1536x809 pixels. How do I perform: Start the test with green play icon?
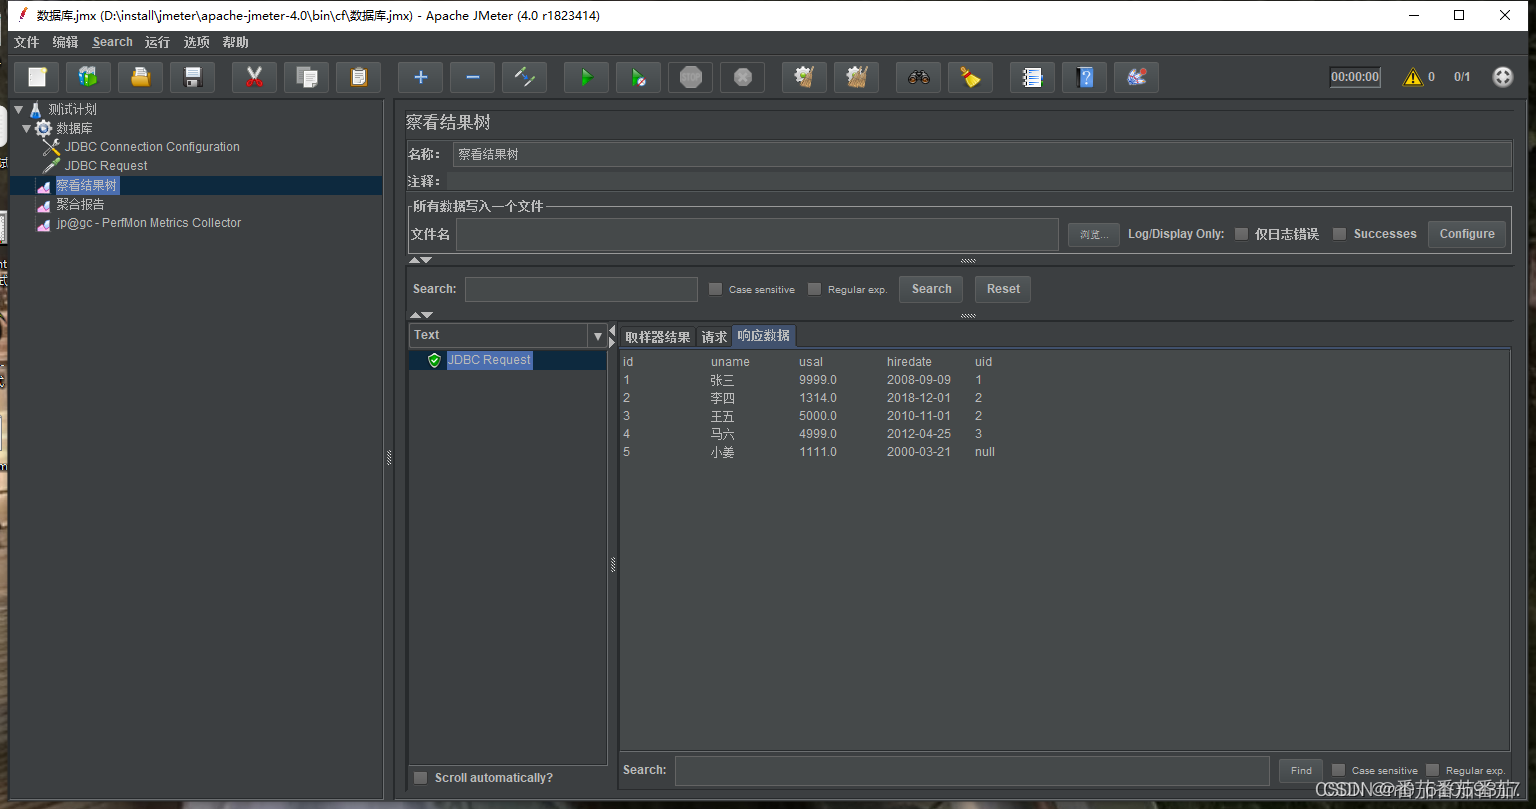(x=587, y=77)
